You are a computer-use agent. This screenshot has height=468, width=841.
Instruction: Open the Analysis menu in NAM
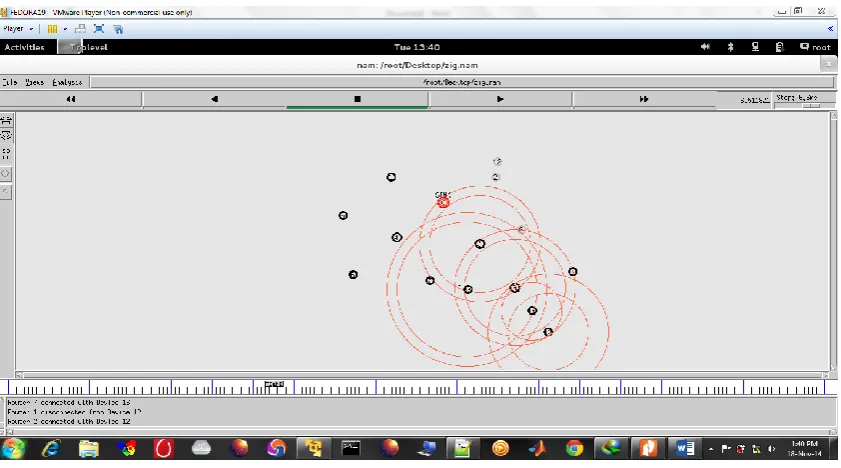[x=67, y=82]
